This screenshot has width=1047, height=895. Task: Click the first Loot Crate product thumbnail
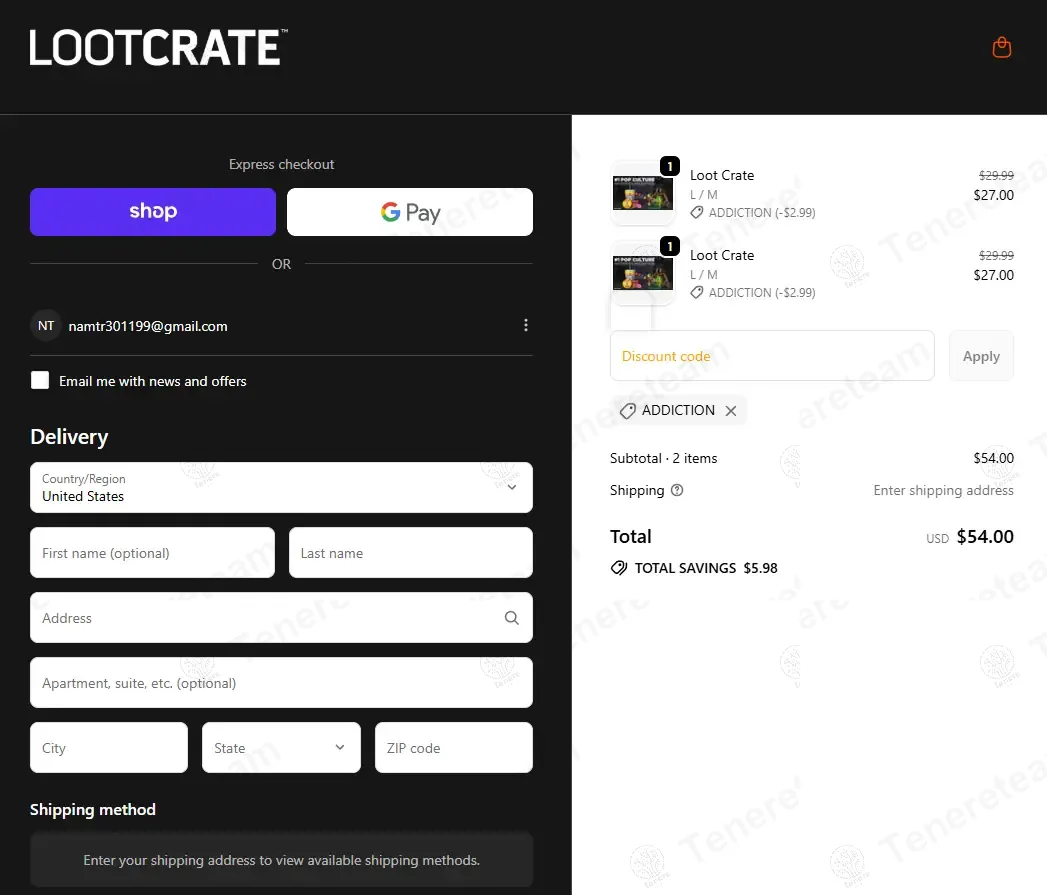[x=643, y=194]
